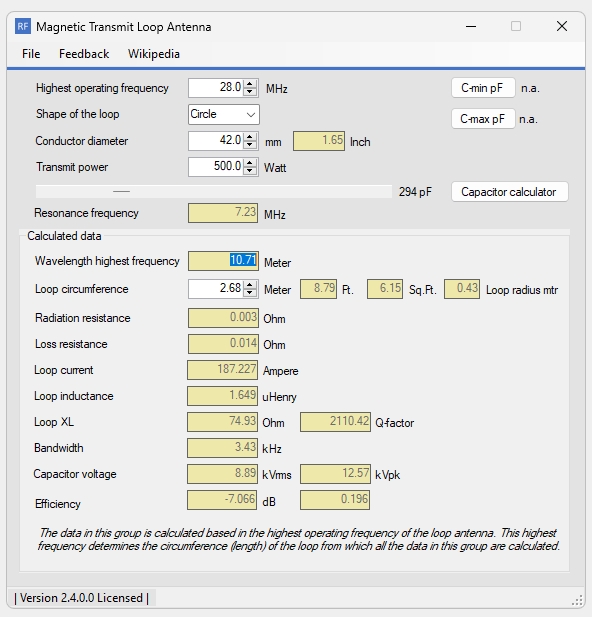Click the RF application icon in the title bar
The width and height of the screenshot is (592, 617).
pos(22,26)
